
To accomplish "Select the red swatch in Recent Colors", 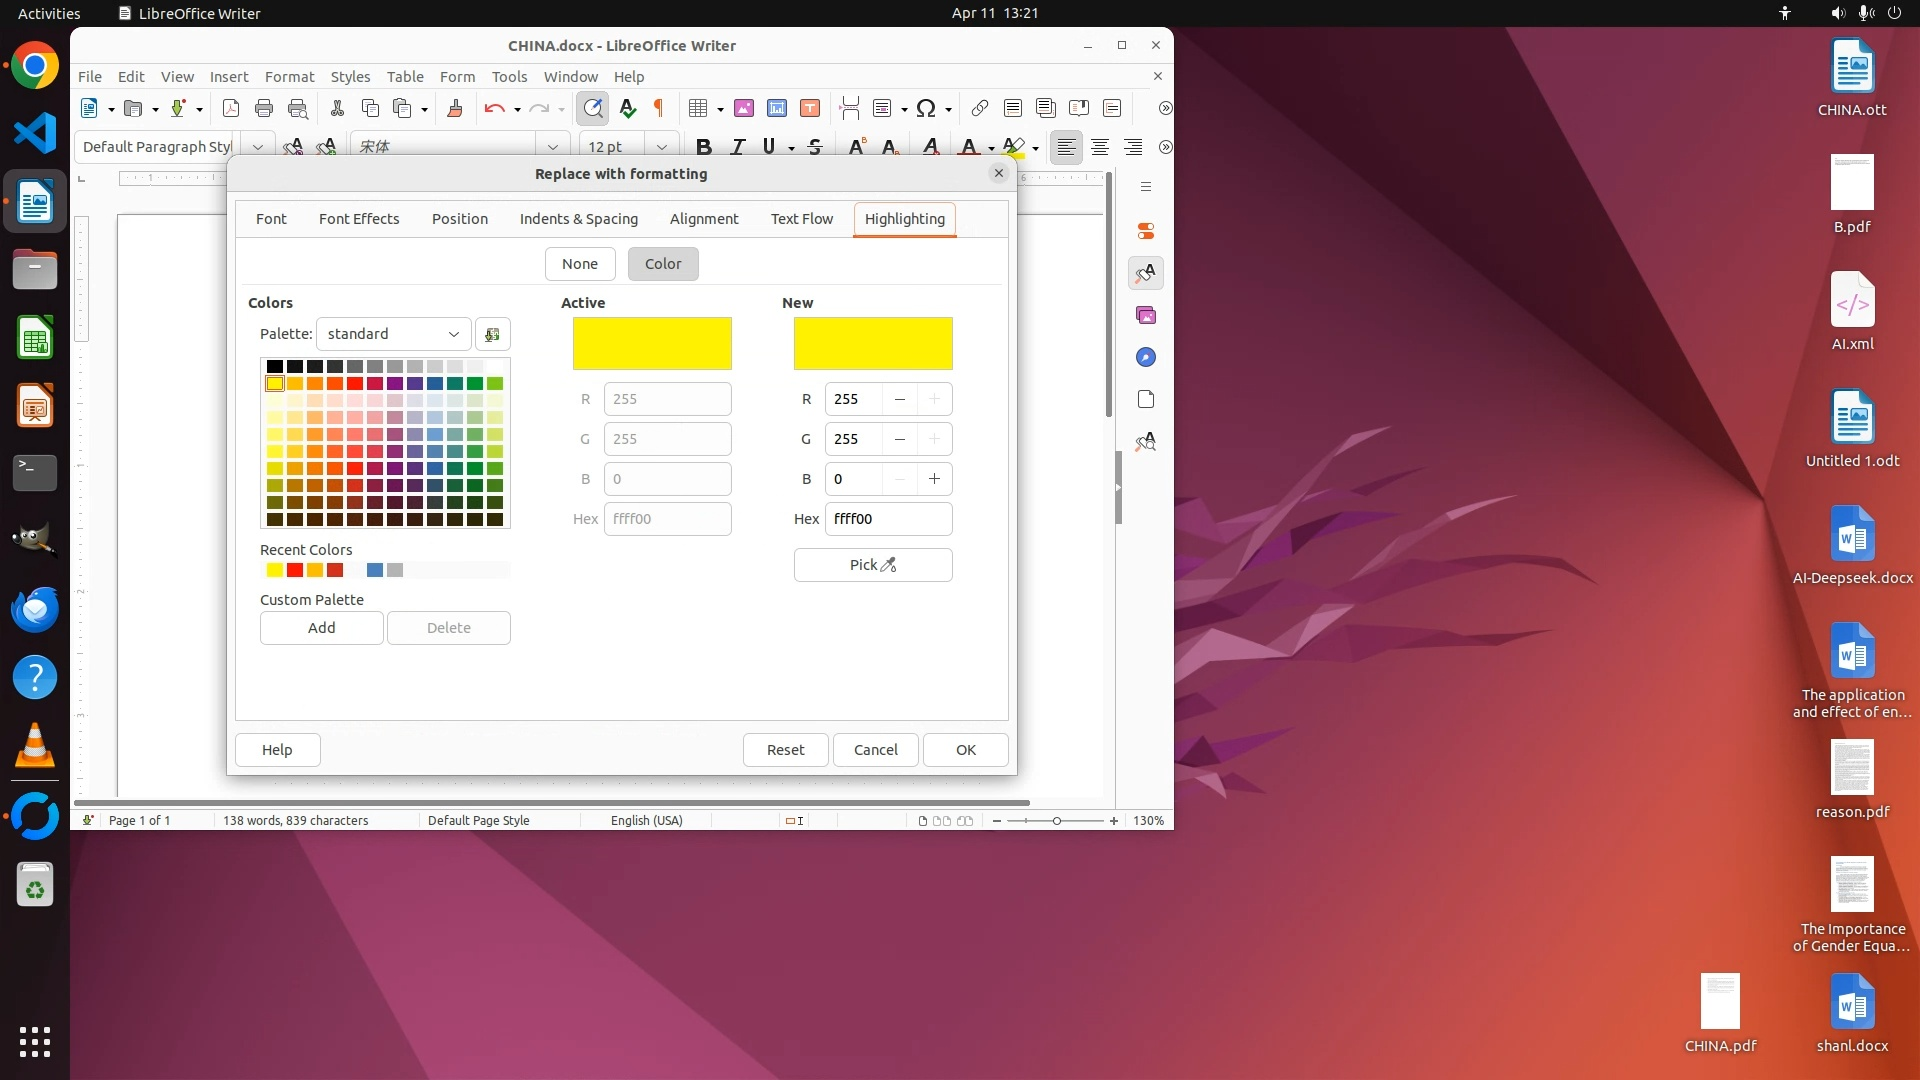I will coord(295,570).
